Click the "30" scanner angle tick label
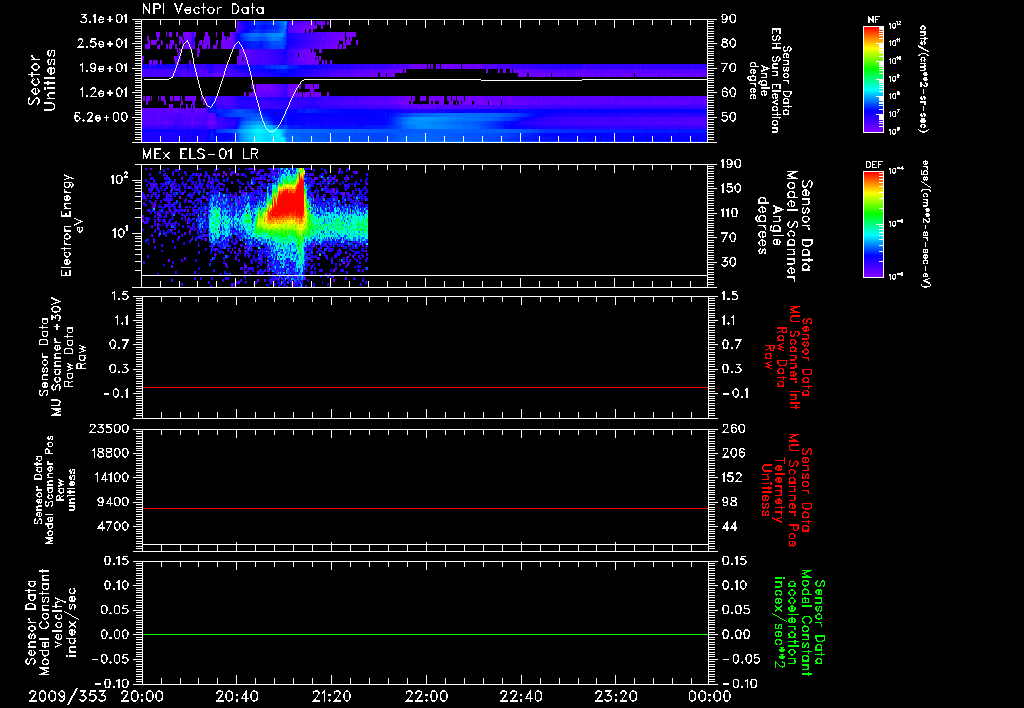This screenshot has height=708, width=1024. click(728, 262)
